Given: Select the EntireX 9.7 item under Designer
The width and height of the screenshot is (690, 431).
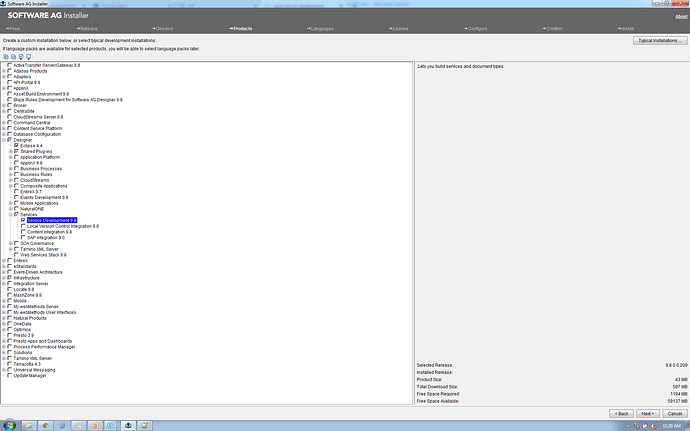Looking at the screenshot, I should coord(31,192).
